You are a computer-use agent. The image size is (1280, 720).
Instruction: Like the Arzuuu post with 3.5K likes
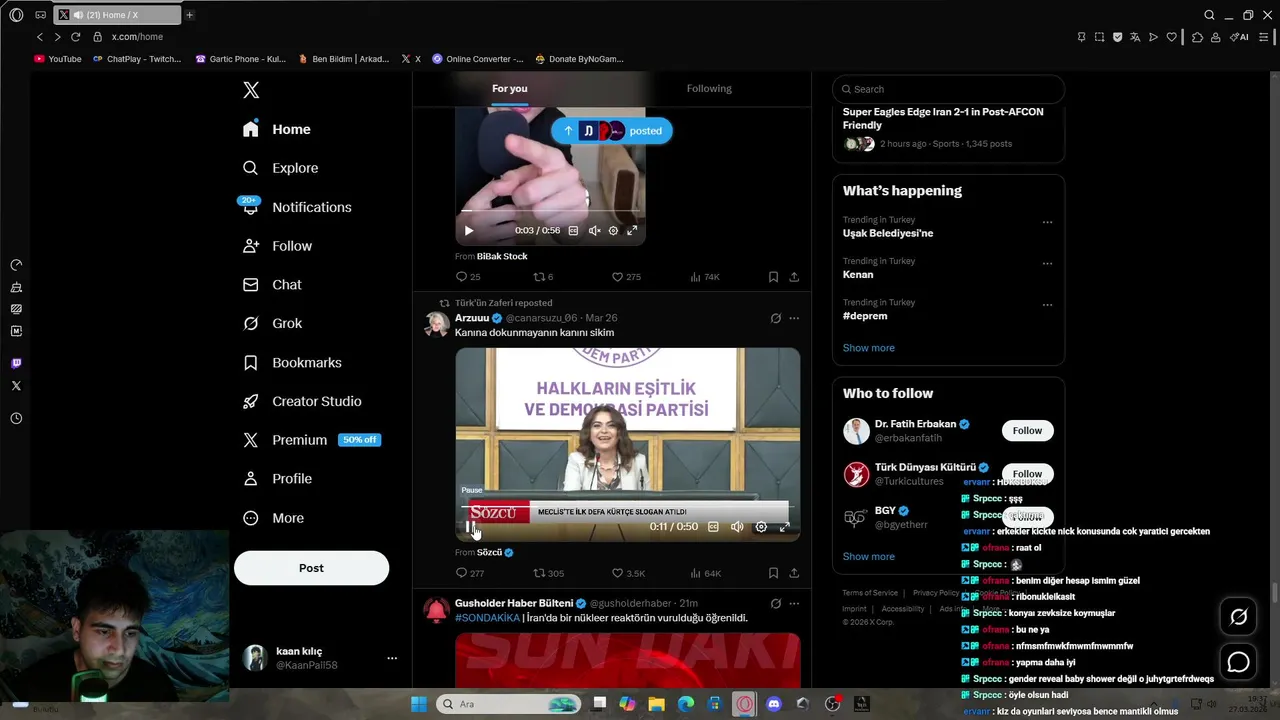(x=628, y=573)
